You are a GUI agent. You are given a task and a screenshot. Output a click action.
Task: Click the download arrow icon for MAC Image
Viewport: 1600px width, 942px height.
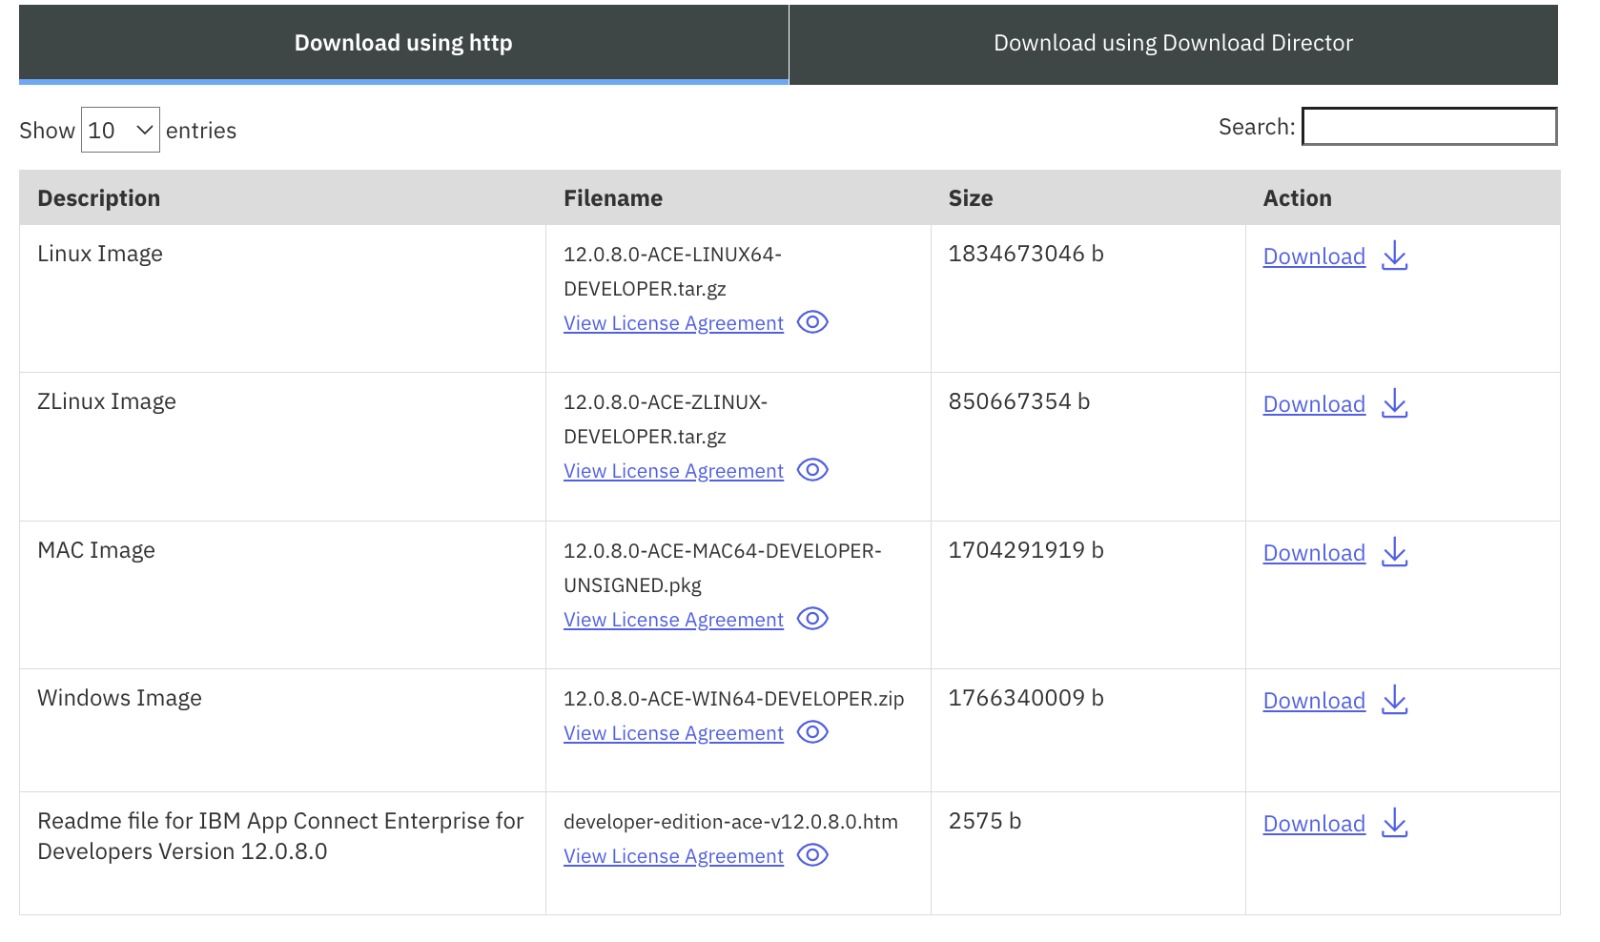[1394, 552]
